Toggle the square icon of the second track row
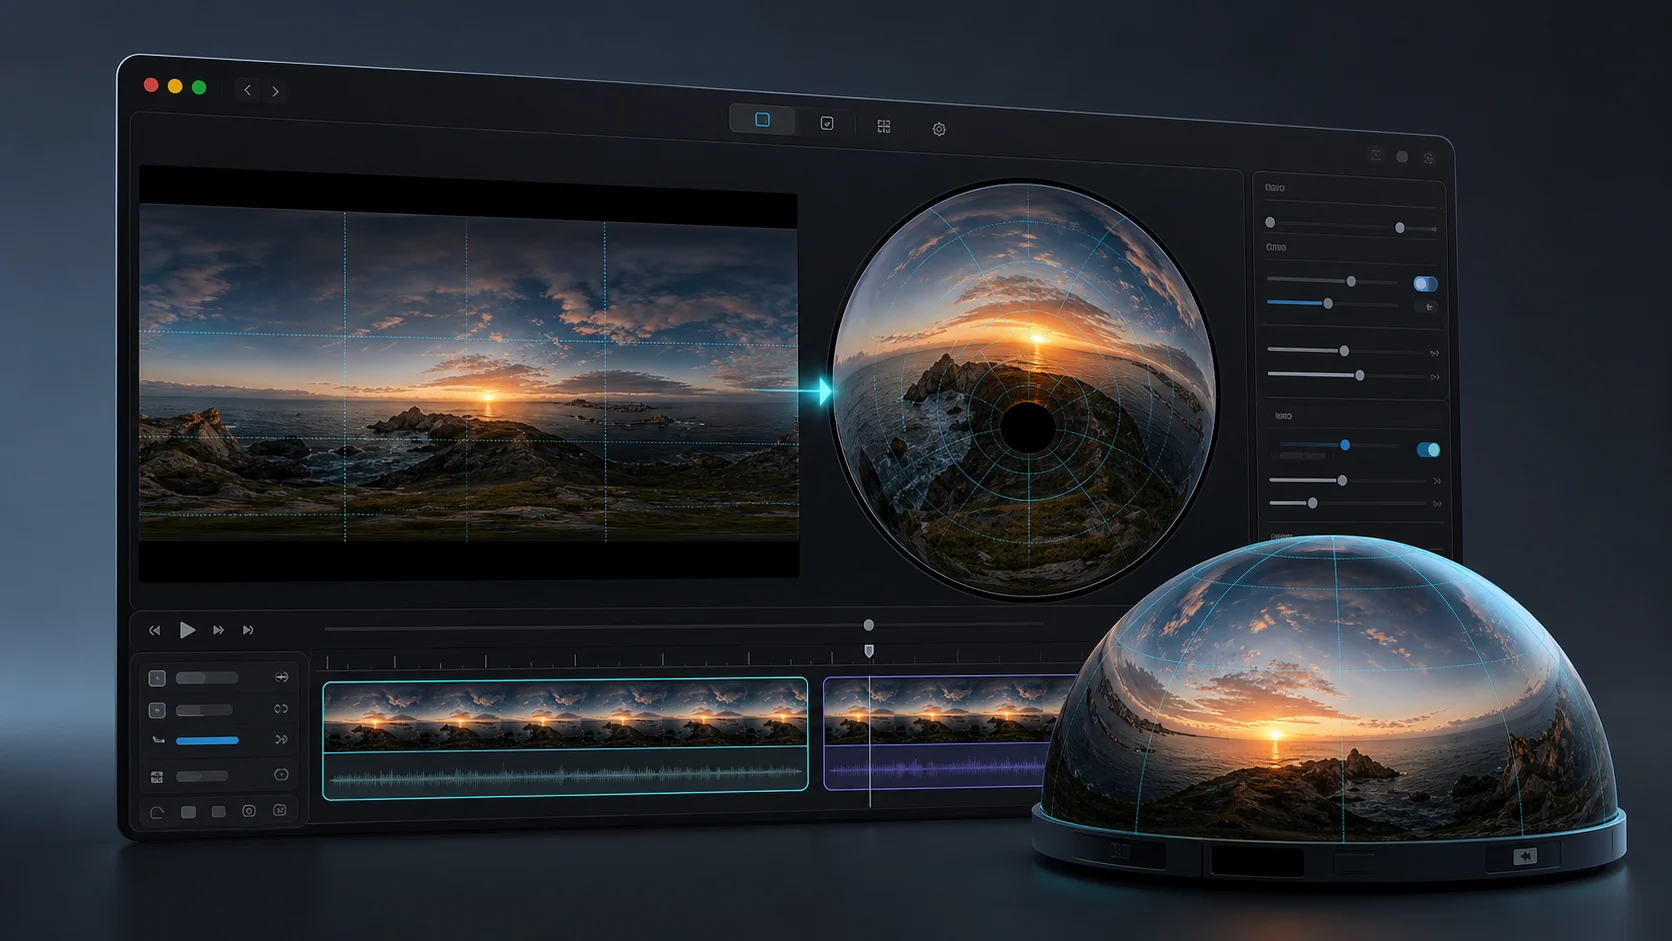The width and height of the screenshot is (1672, 941). click(x=157, y=710)
